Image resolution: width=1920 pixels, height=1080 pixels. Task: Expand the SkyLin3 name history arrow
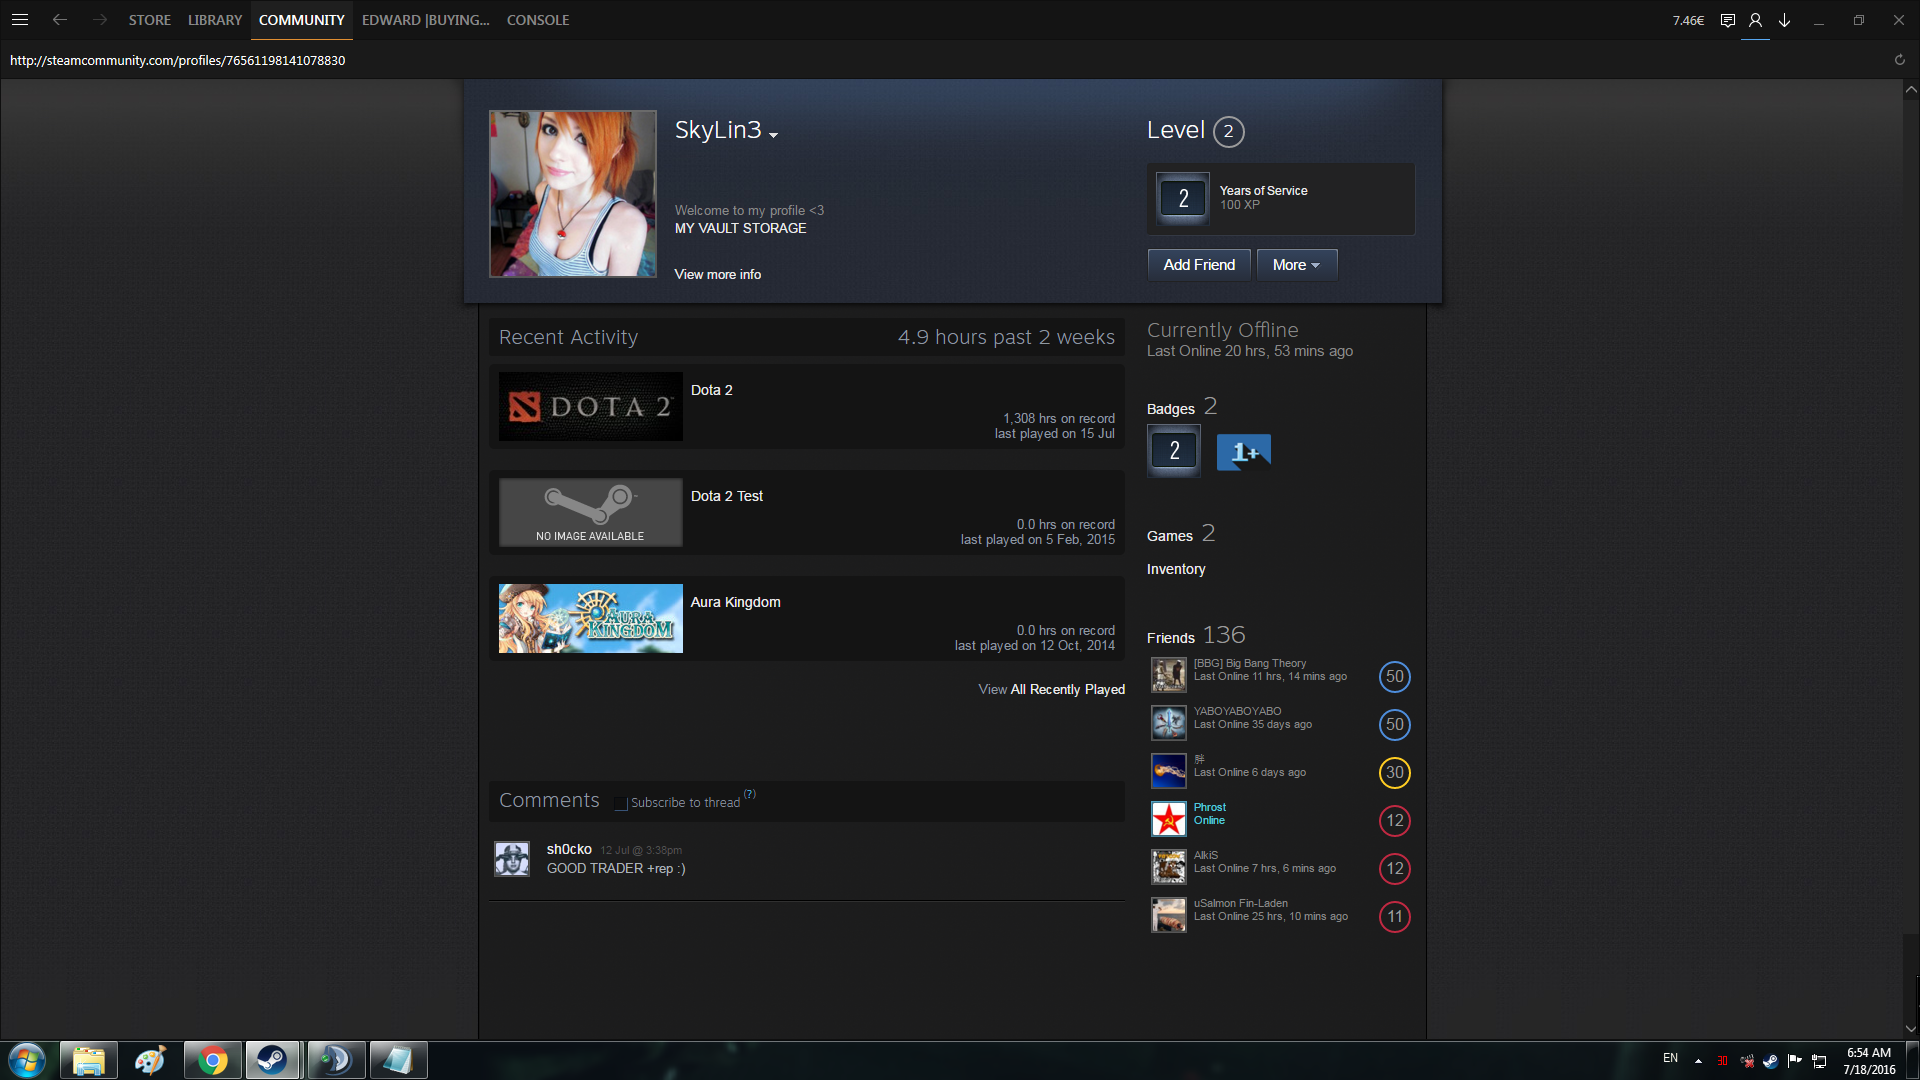click(x=773, y=135)
